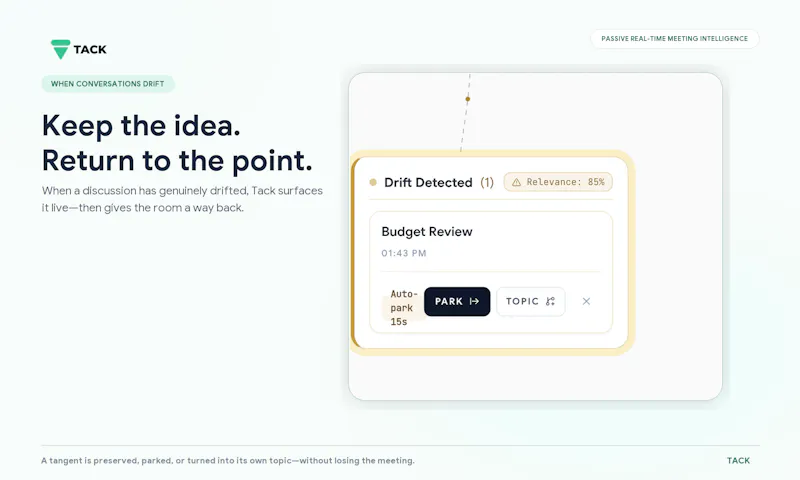
Task: Click the timeline marker dot on dashed line
Action: [x=467, y=99]
